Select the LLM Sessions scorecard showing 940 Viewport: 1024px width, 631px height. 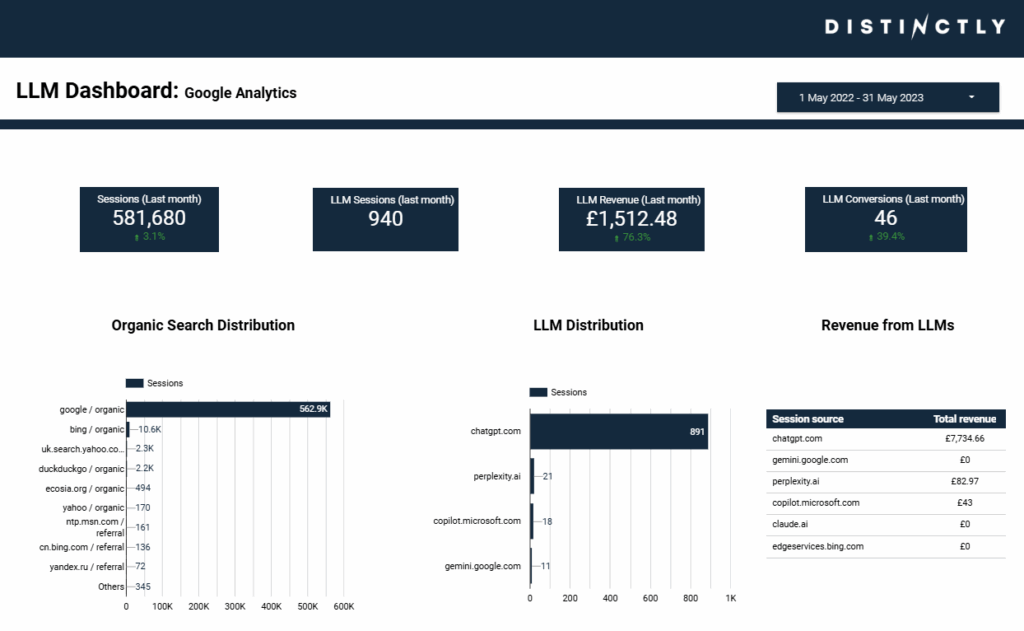pos(385,217)
